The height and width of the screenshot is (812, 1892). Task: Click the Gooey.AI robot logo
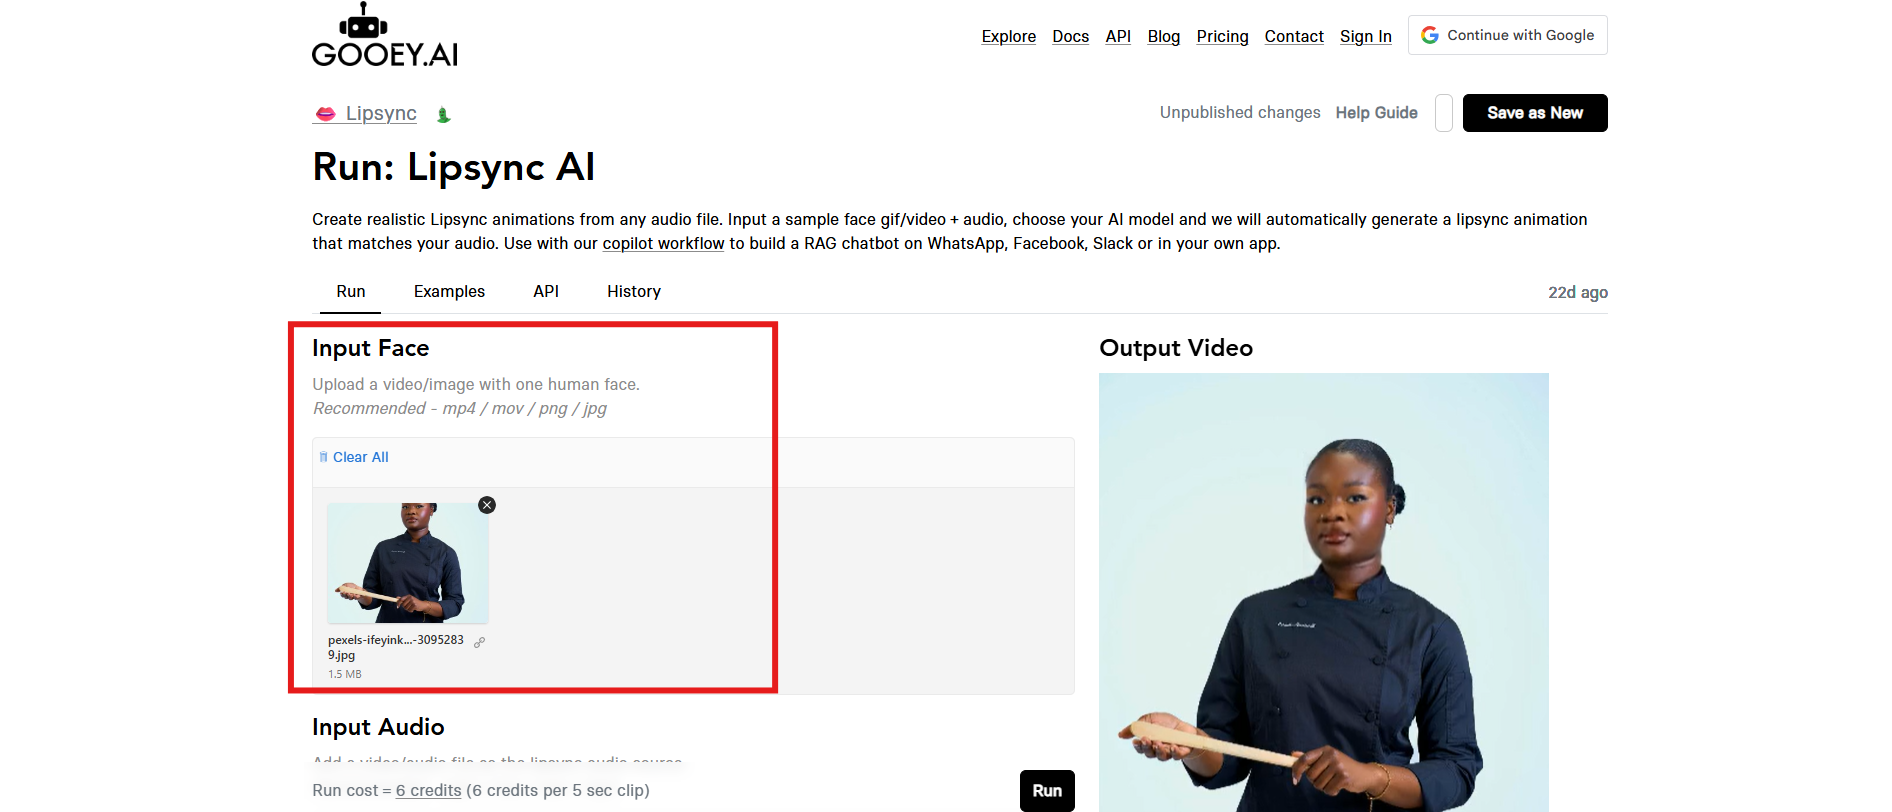[x=385, y=35]
